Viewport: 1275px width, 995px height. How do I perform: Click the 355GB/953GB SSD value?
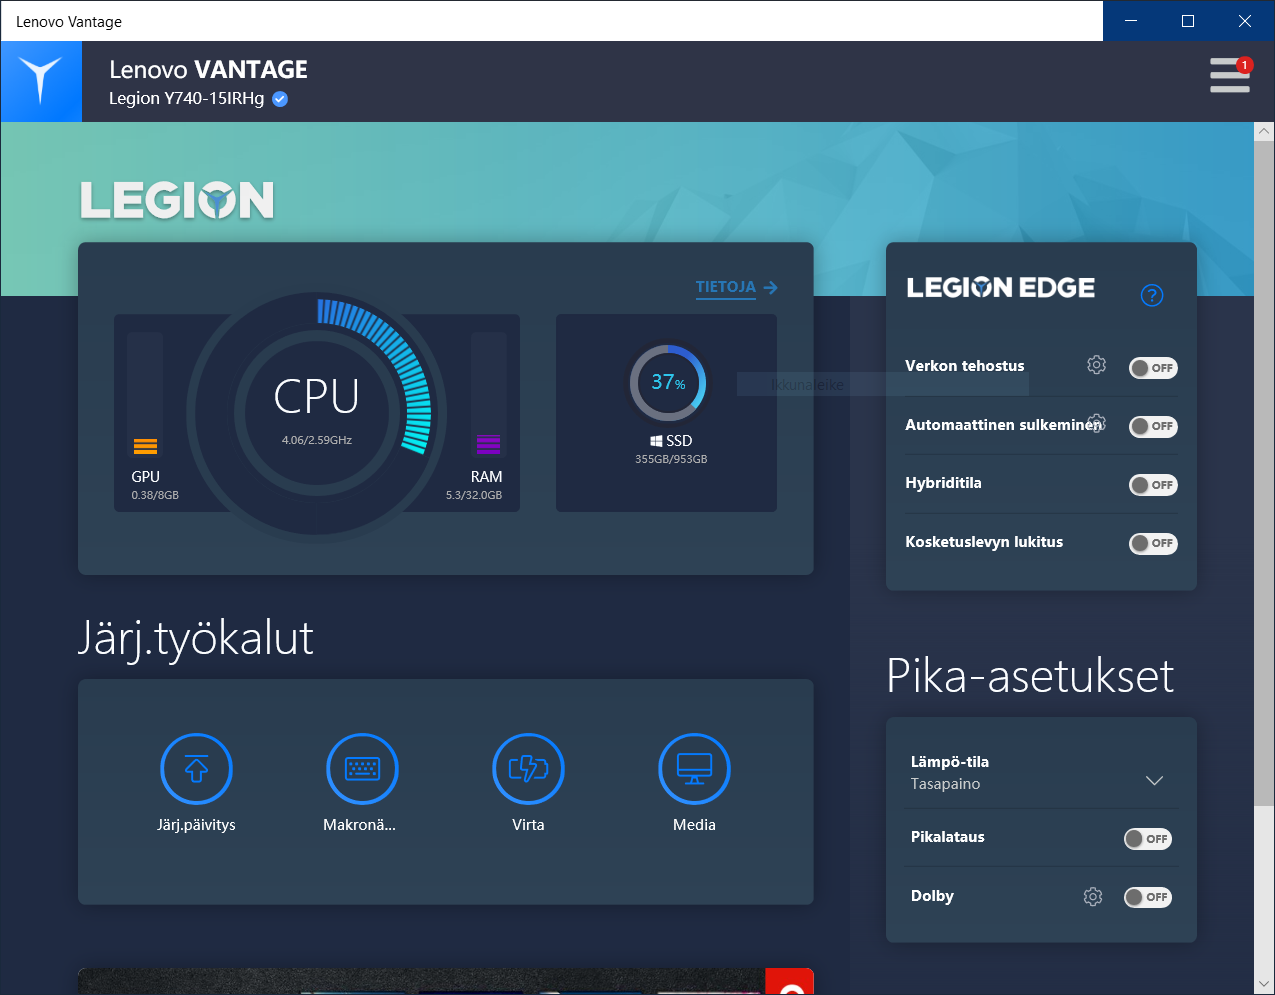pos(671,459)
